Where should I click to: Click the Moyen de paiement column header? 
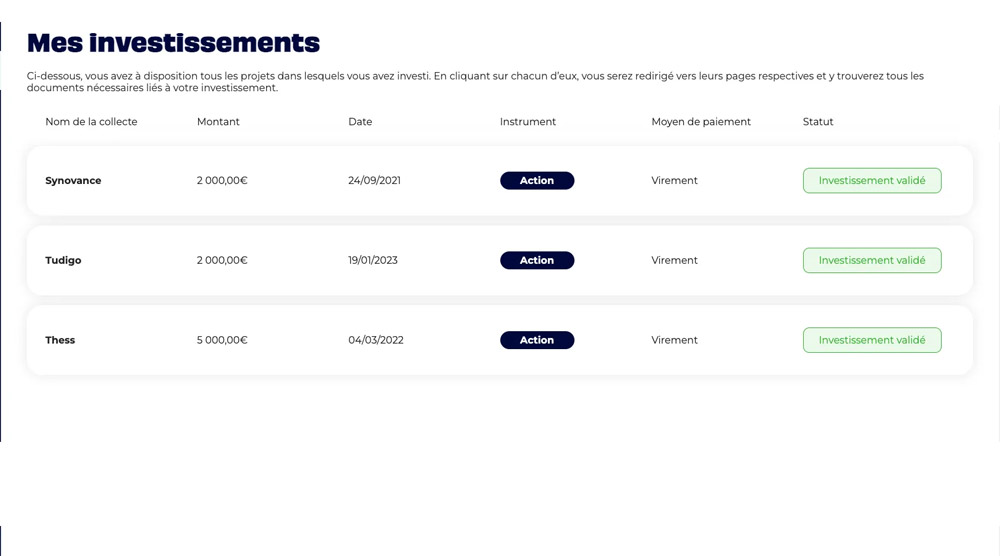coord(701,121)
